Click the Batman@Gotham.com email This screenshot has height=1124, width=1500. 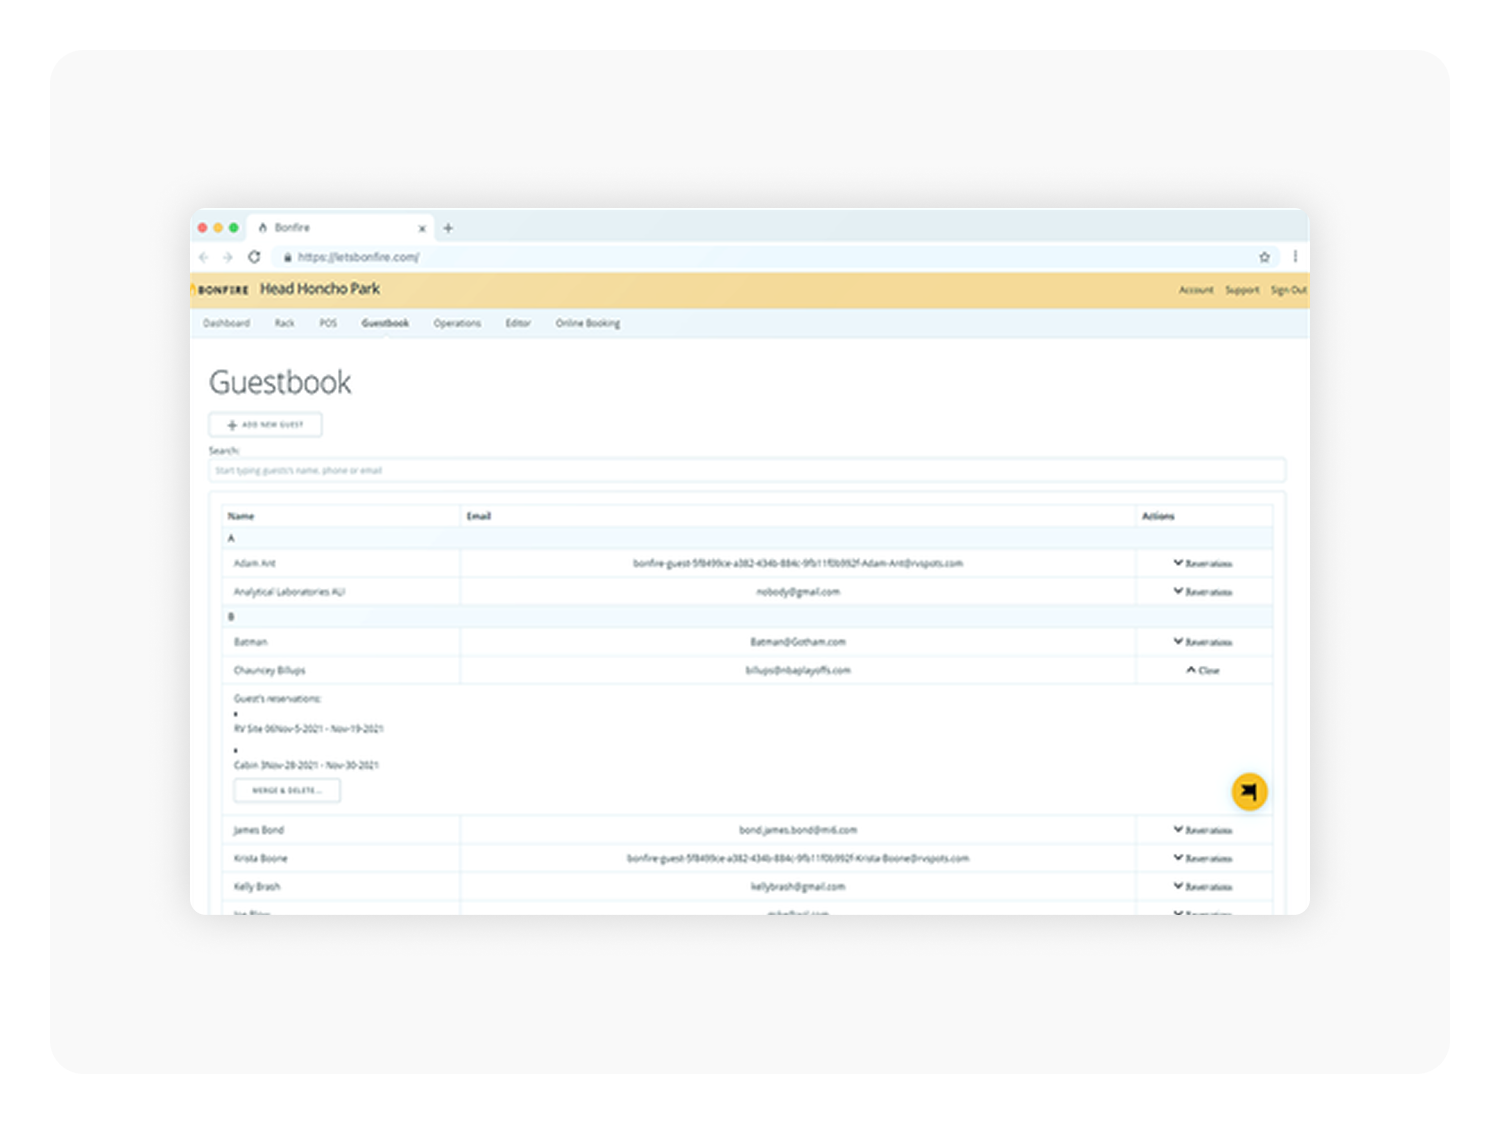798,642
